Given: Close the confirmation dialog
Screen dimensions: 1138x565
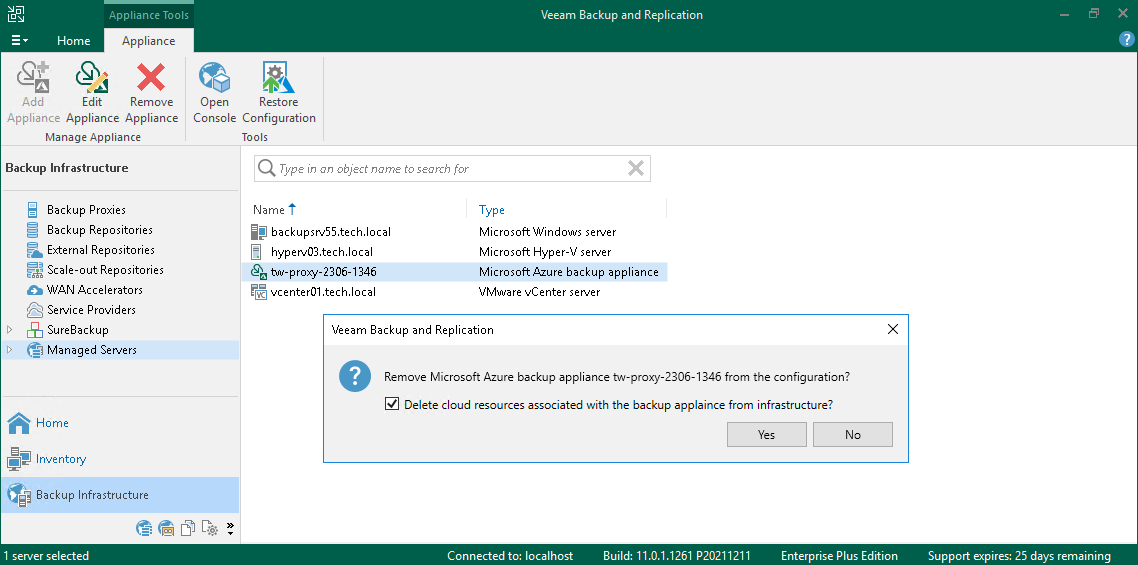Looking at the screenshot, I should (893, 330).
